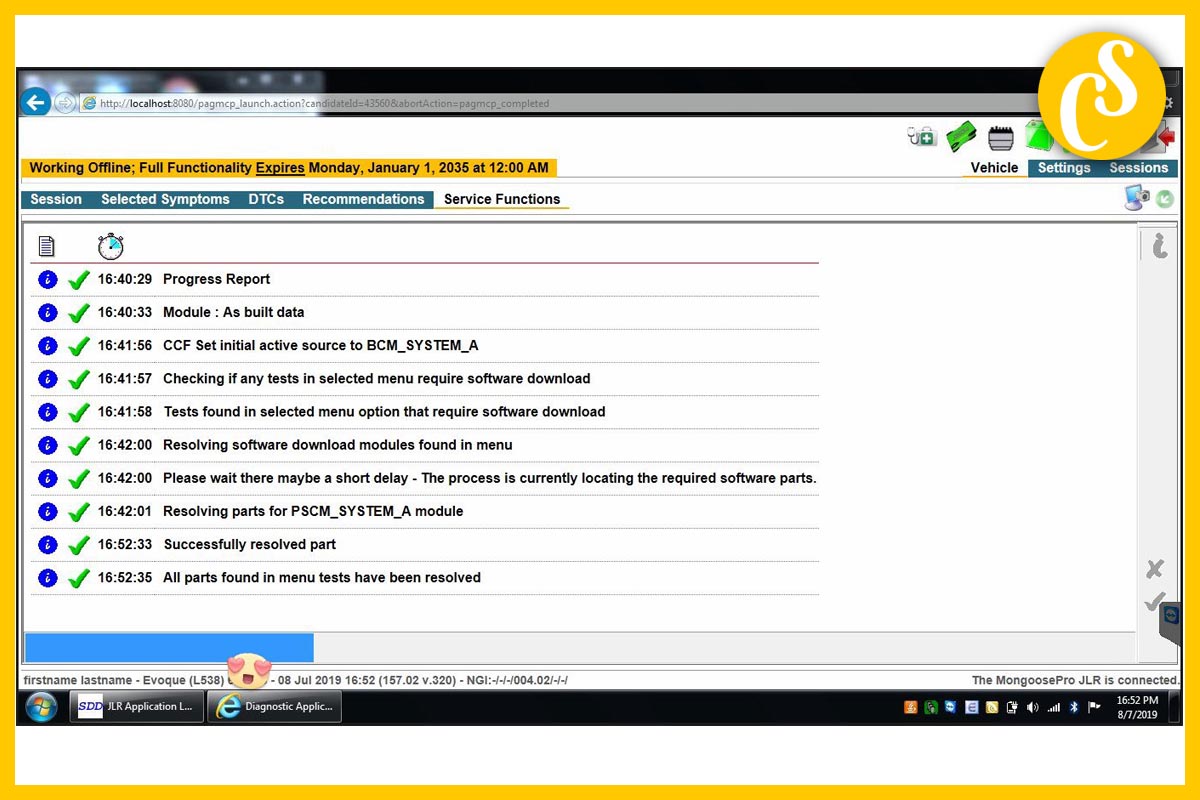Click info icon beside Progress Report
Screen dimensions: 1200x800
47,279
